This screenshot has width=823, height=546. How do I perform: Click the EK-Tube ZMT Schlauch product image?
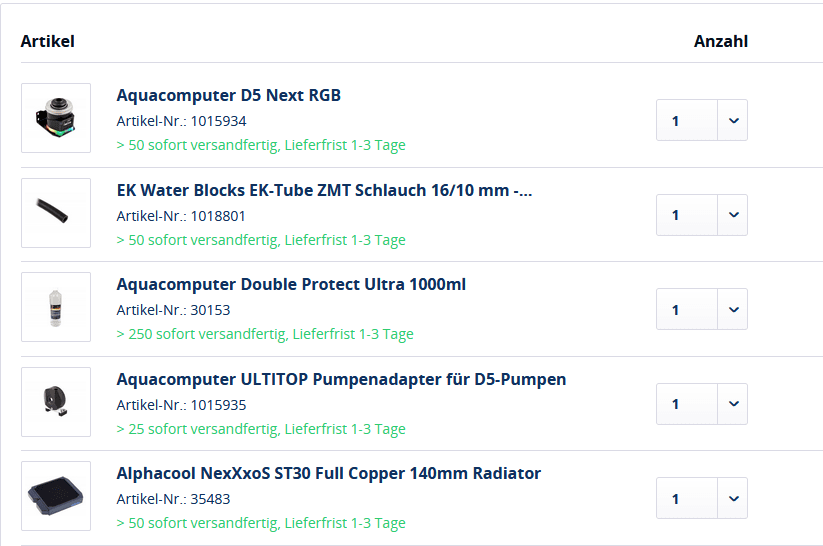[56, 213]
